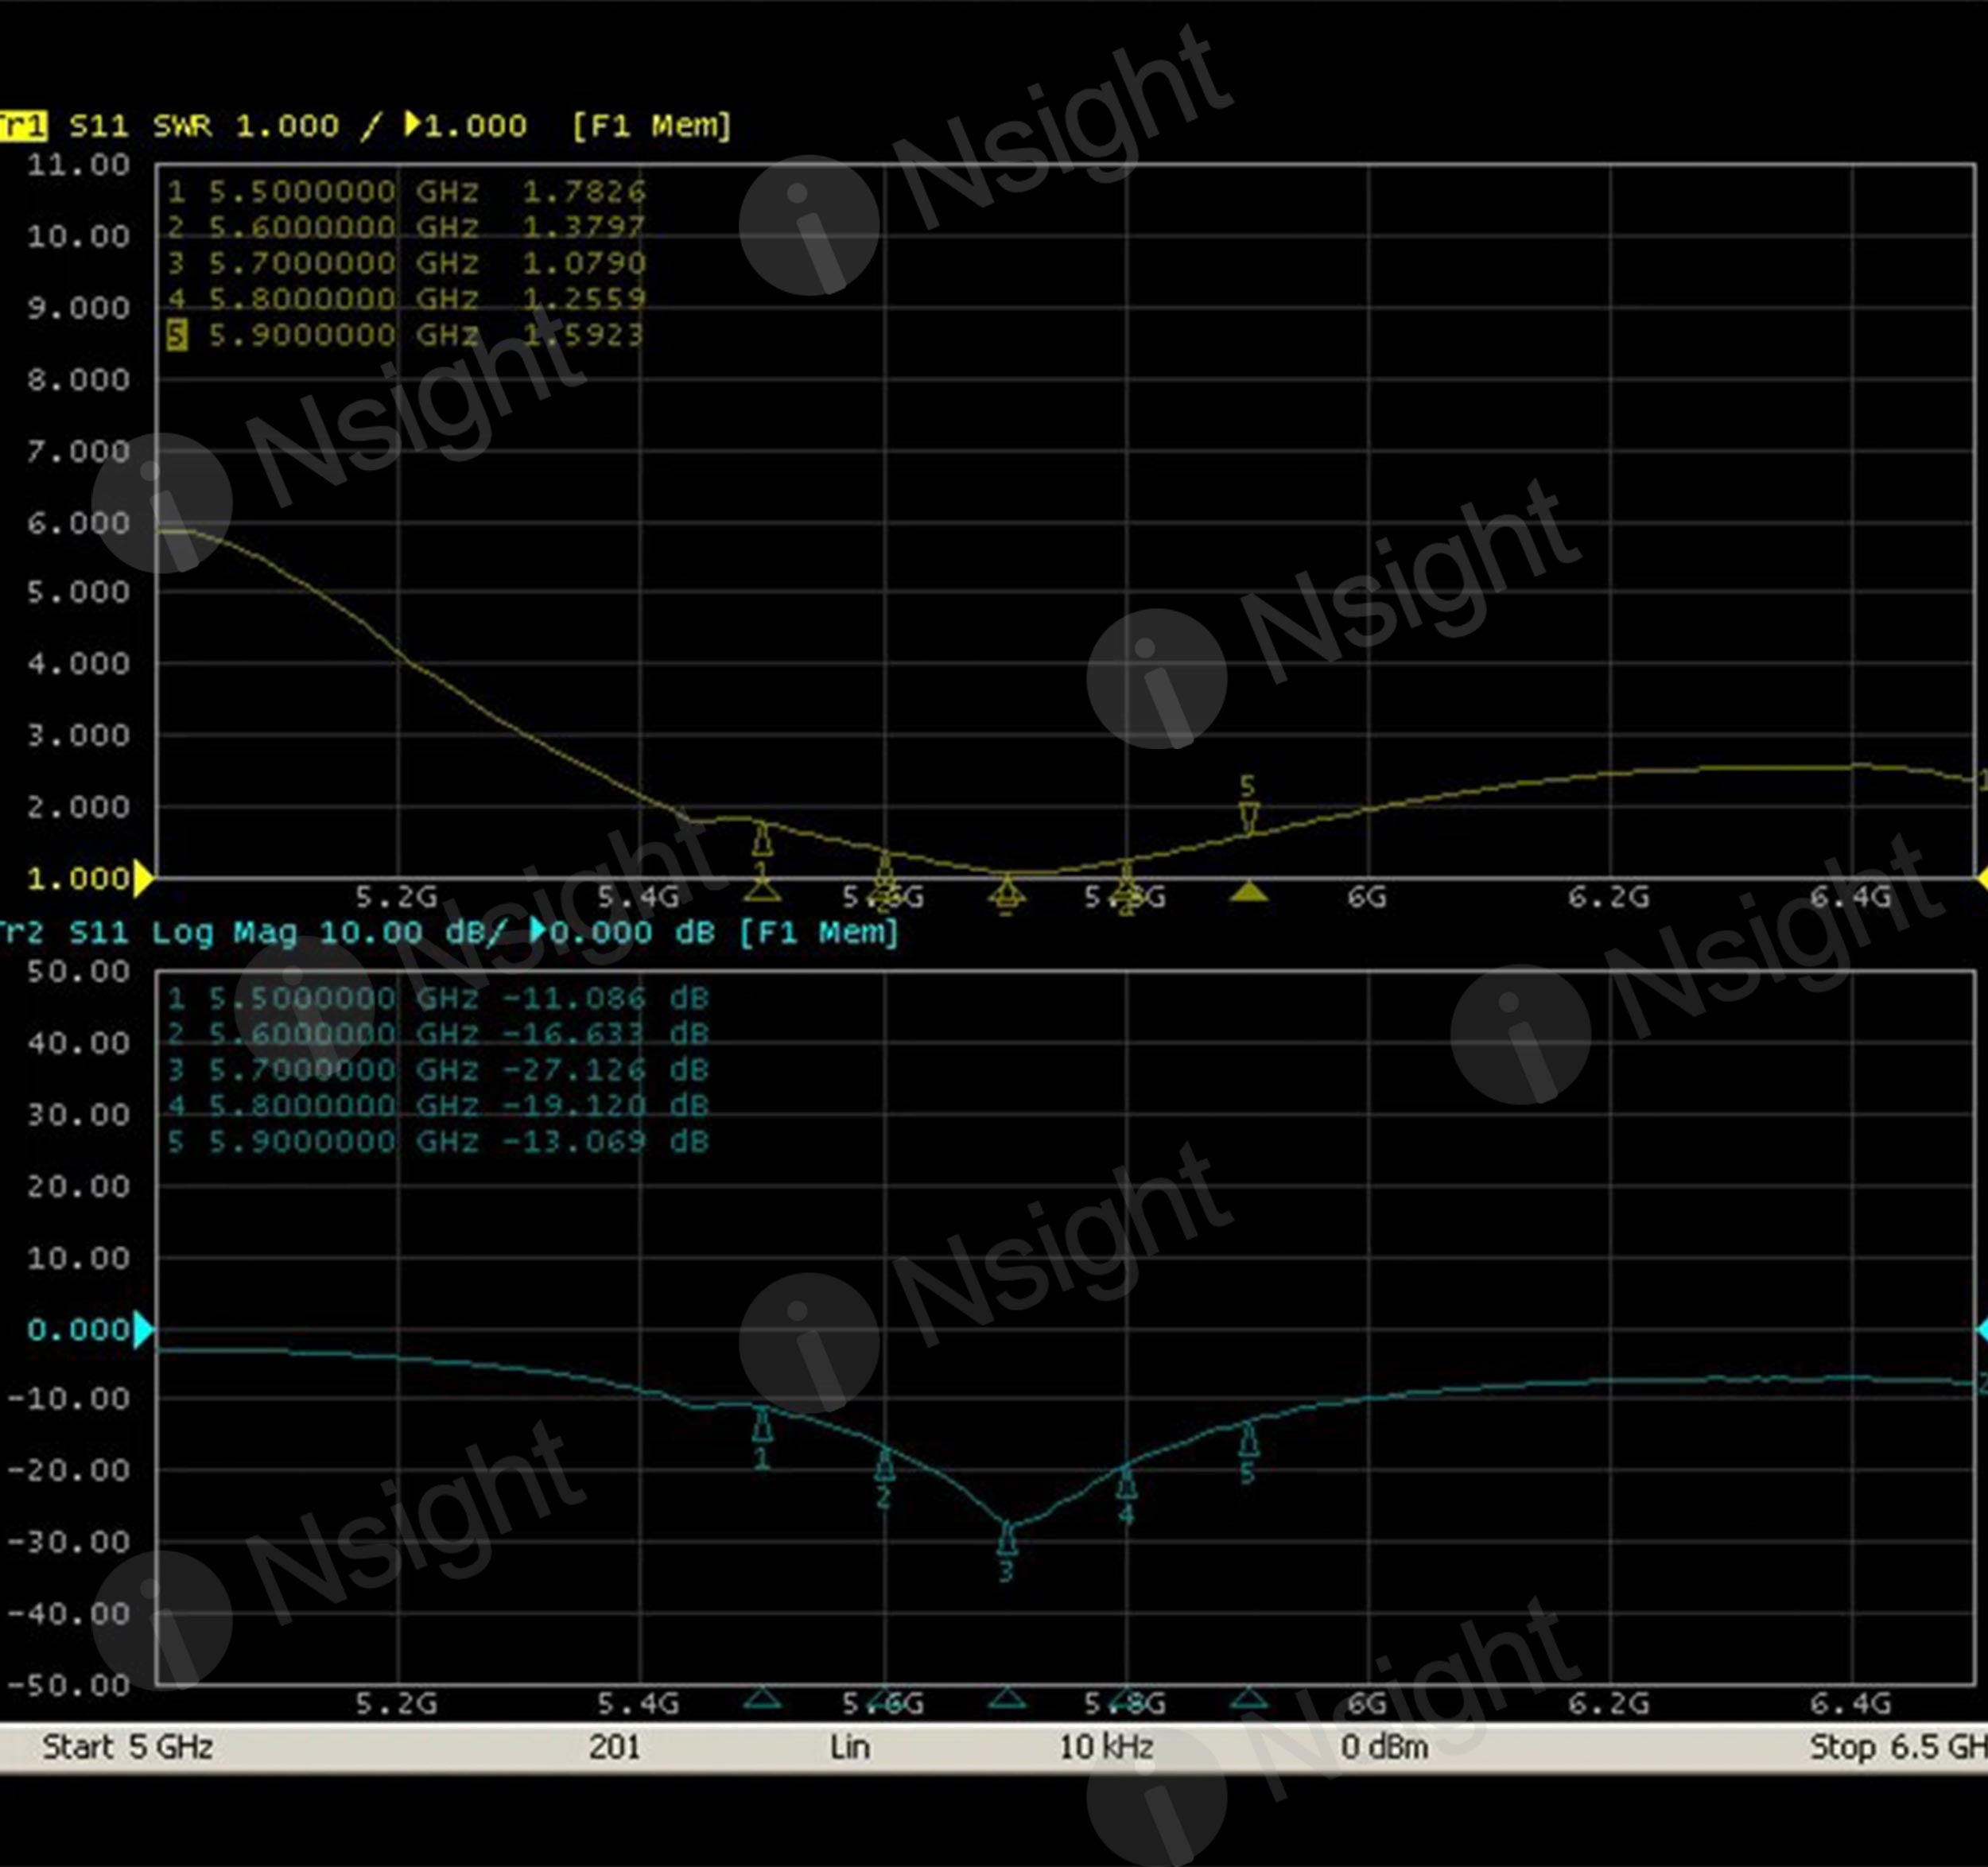The height and width of the screenshot is (1867, 1988).
Task: Click the Start 5 GHz field in status bar
Action: tap(127, 1746)
